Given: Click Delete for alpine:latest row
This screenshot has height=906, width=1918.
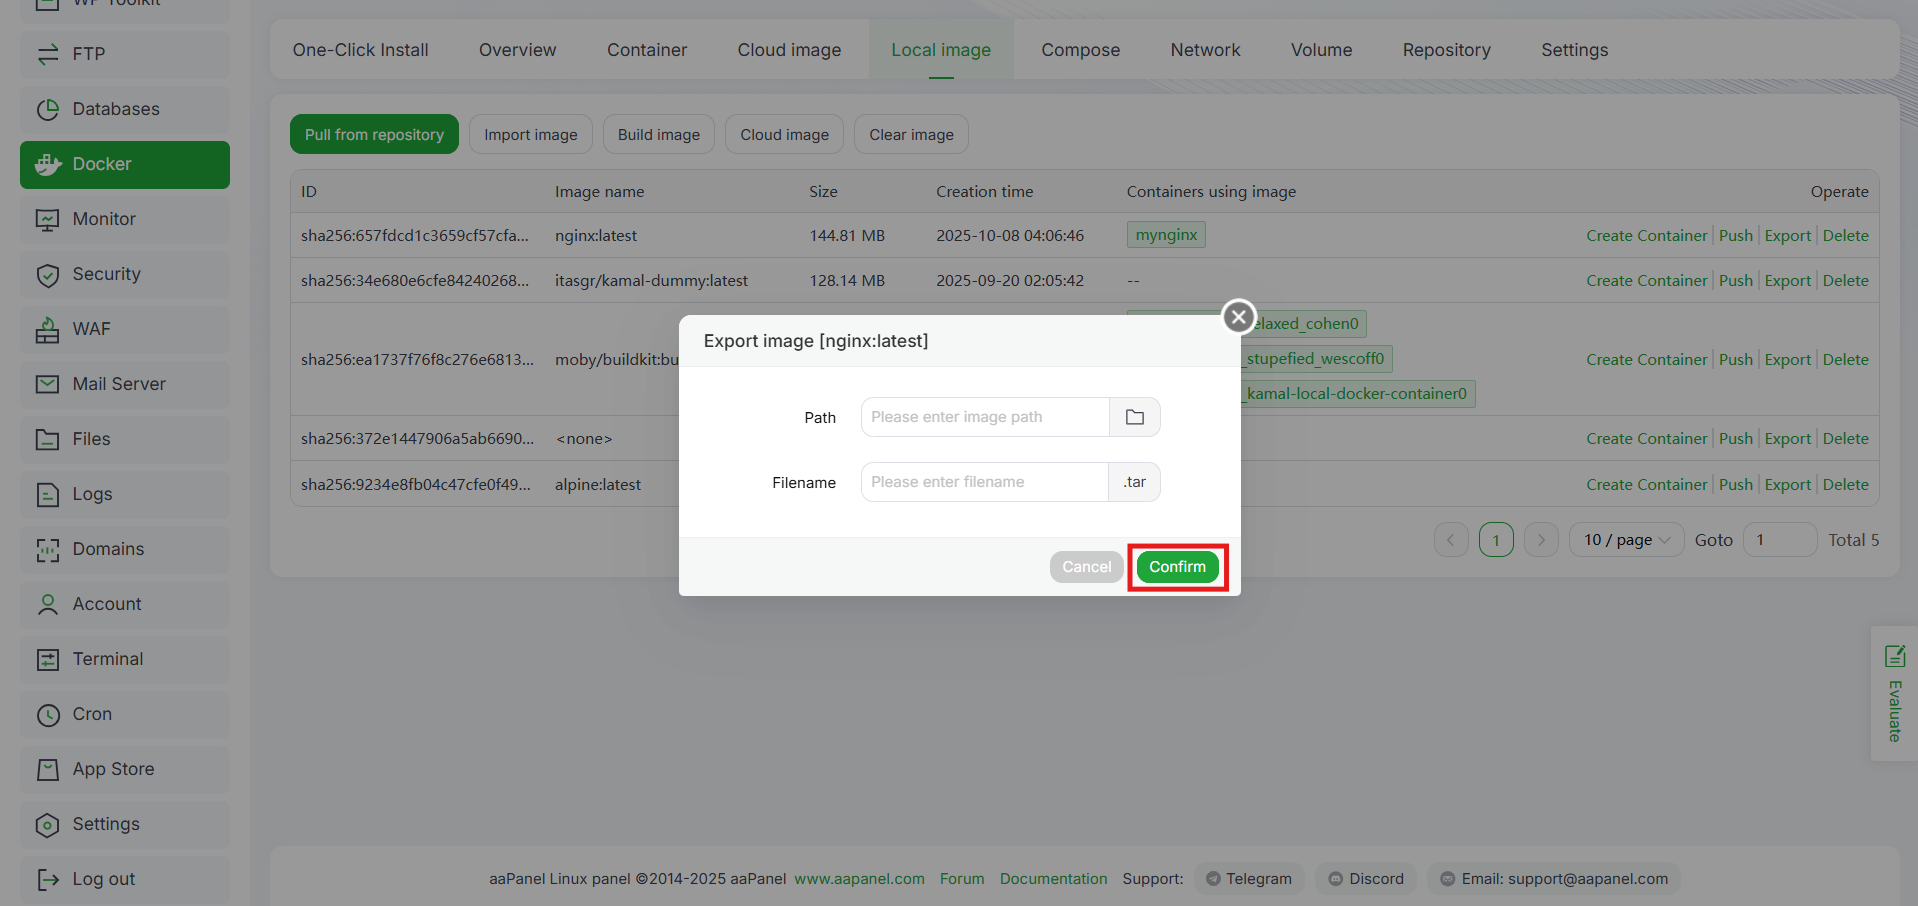Looking at the screenshot, I should (1845, 485).
